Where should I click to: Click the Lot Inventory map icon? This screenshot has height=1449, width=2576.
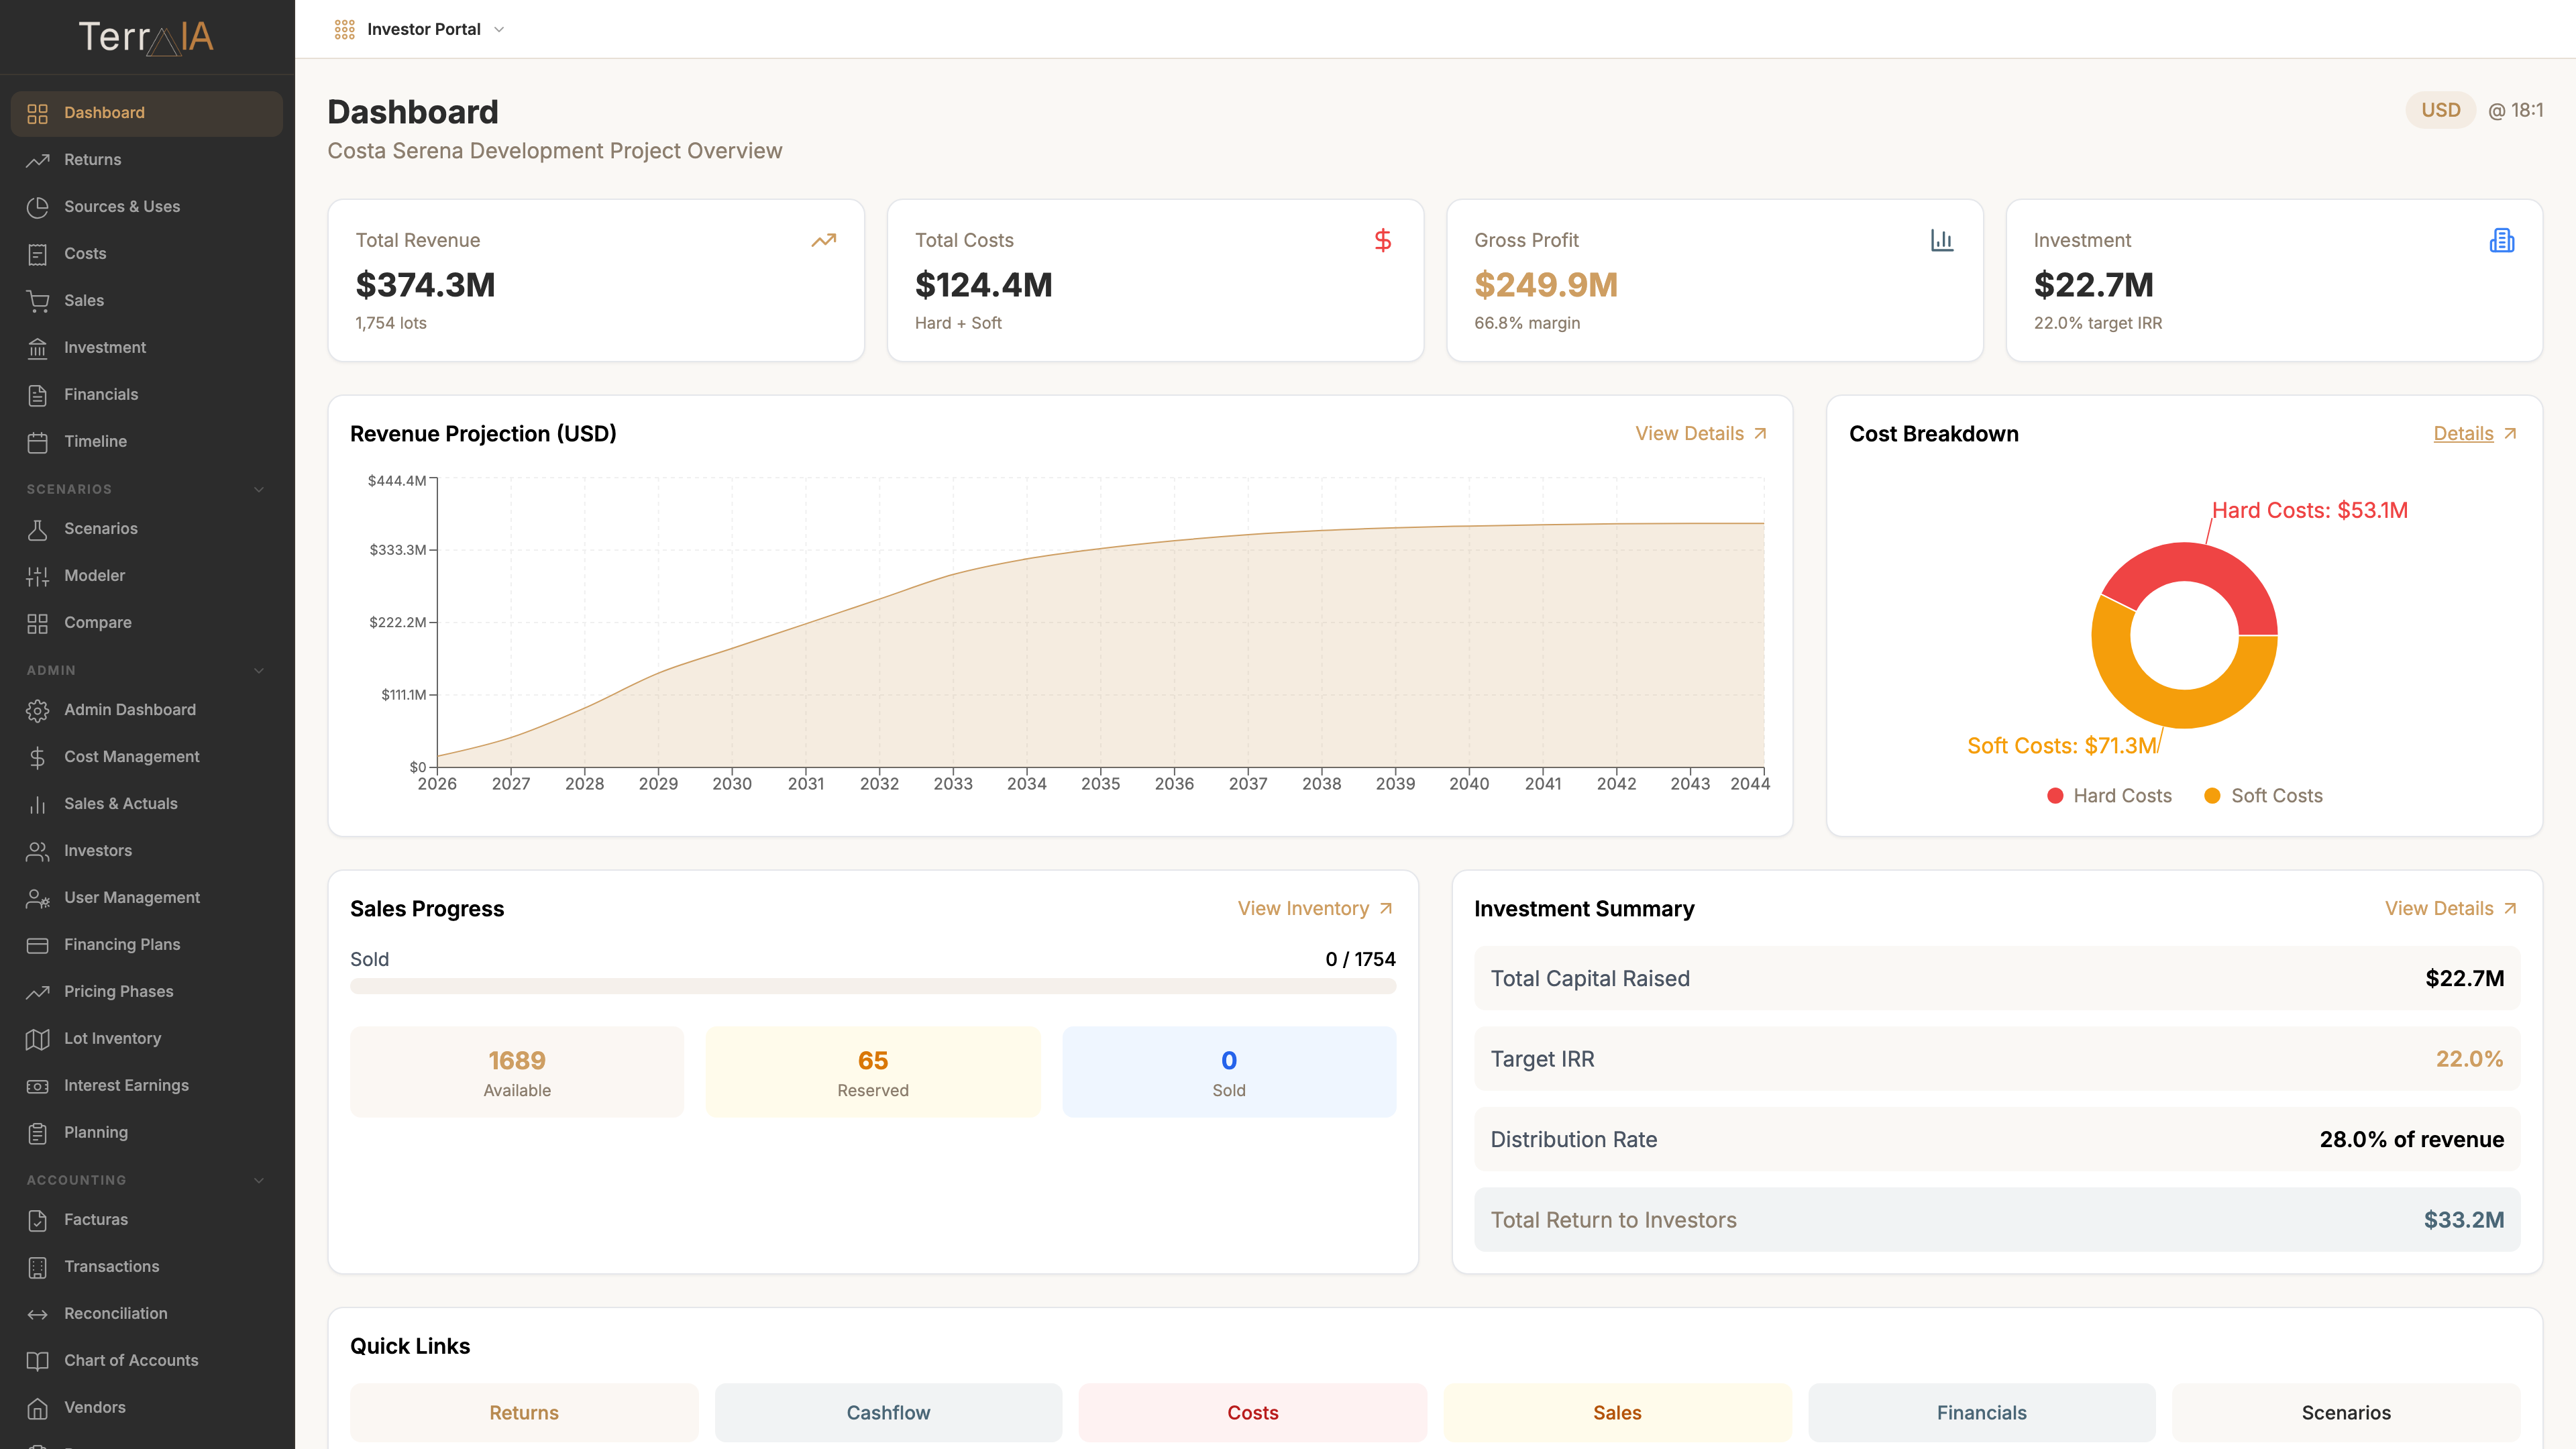(38, 1039)
